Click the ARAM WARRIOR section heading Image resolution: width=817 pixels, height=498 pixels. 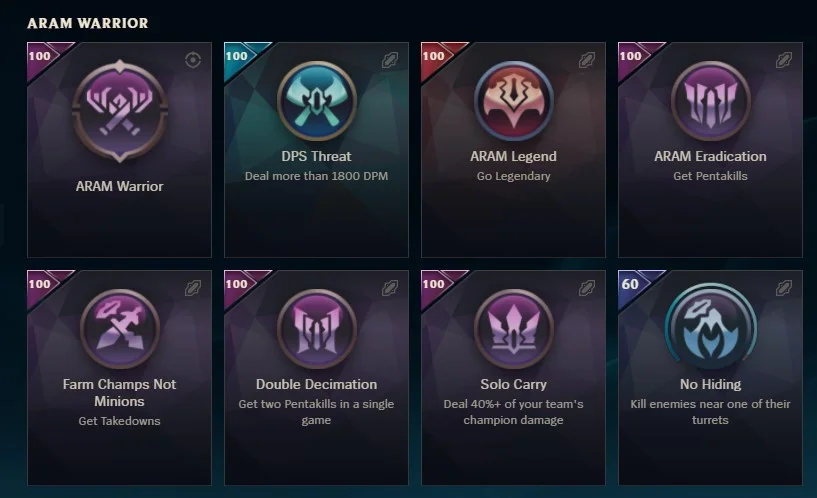88,23
